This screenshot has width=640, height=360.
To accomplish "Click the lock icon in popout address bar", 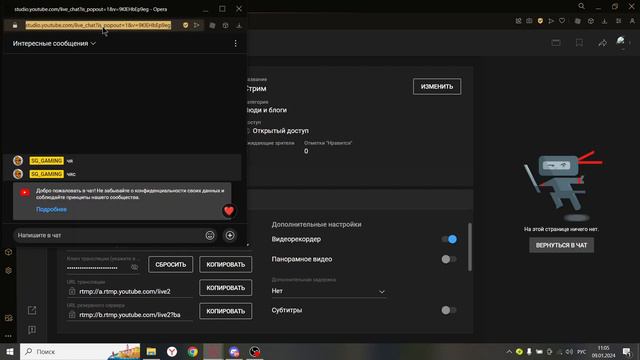I will pyautogui.click(x=15, y=25).
